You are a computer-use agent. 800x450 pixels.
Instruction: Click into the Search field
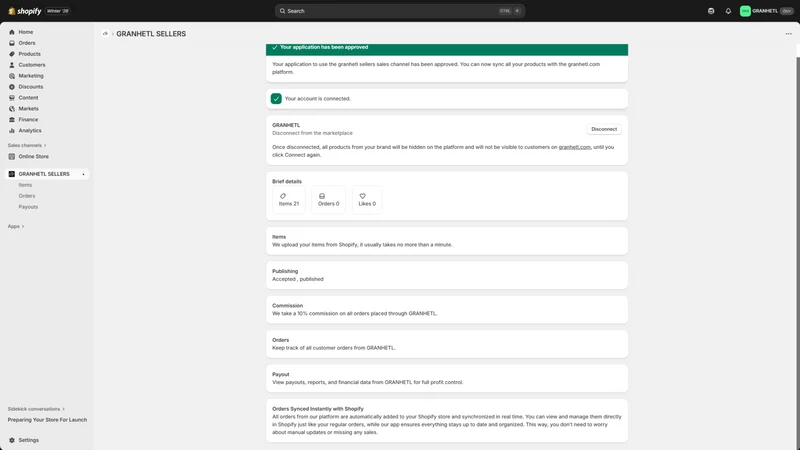[400, 11]
